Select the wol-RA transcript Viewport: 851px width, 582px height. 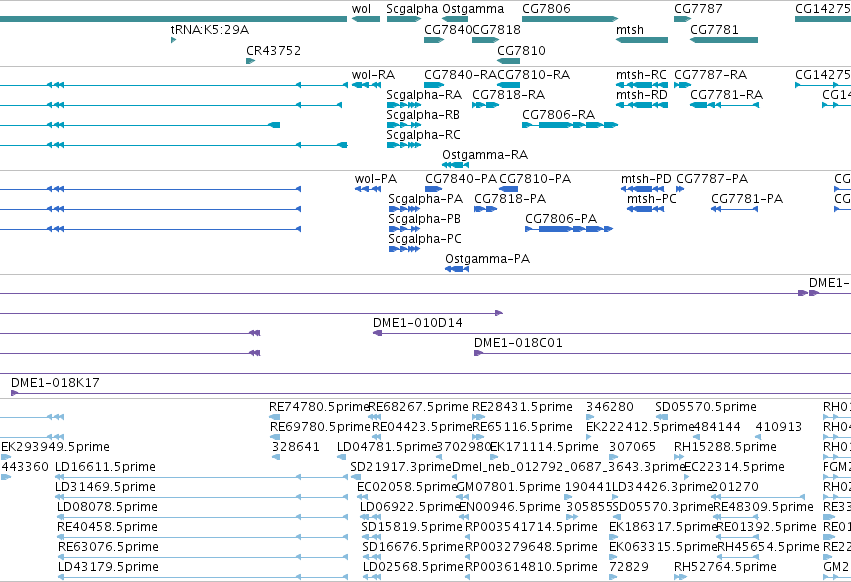(366, 85)
